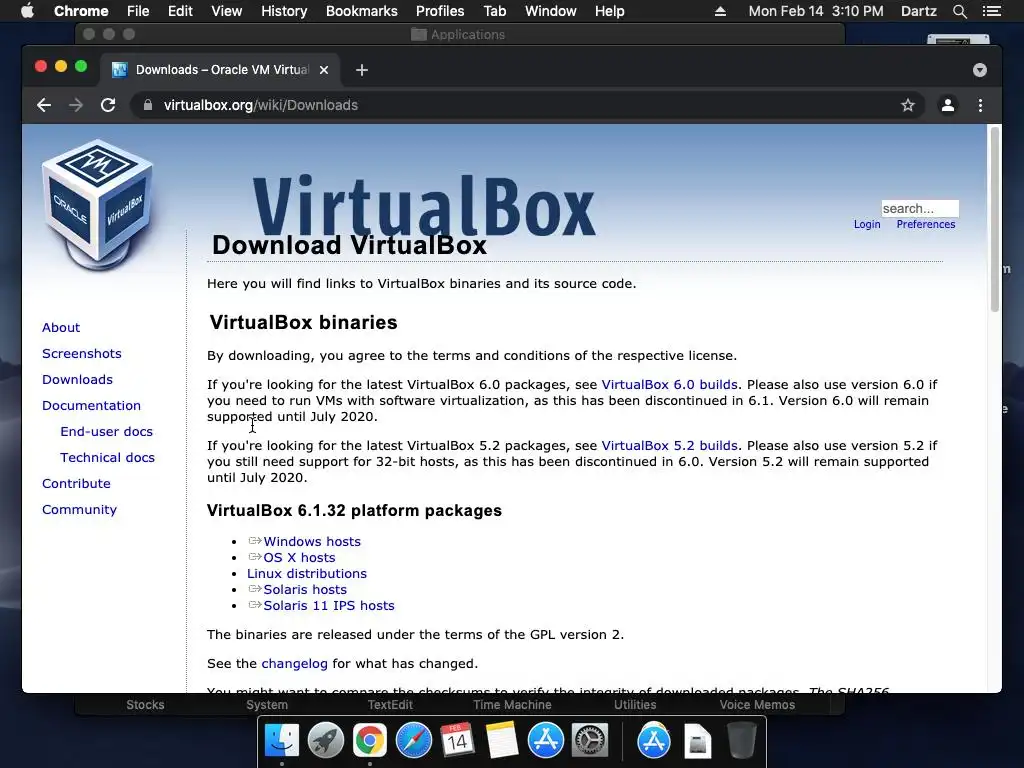1024x768 pixels.
Task: Open the History menu
Action: click(284, 11)
